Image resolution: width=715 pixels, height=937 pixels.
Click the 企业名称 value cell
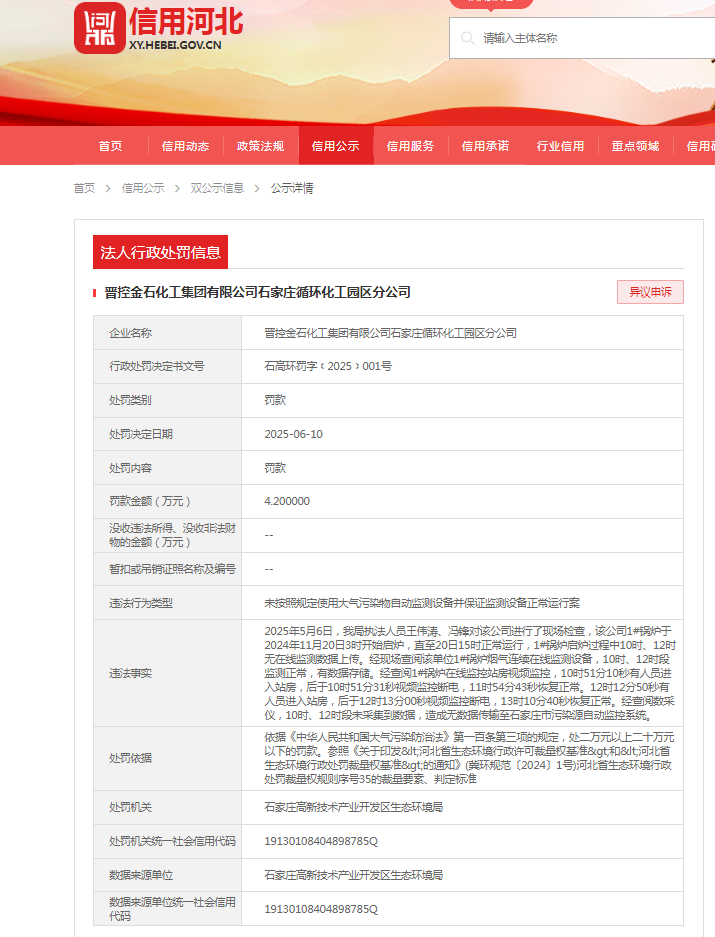click(x=462, y=333)
